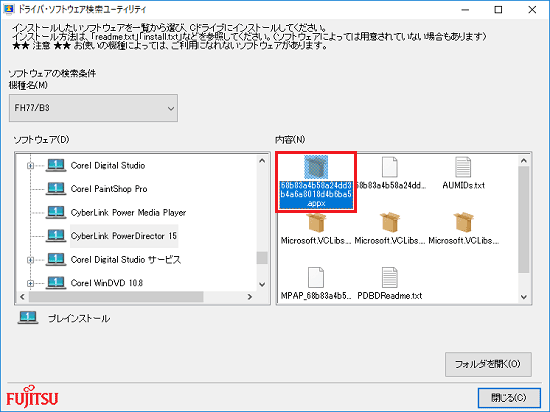550x412 pixels.
Task: Open the PDBDReadme.txt file icon
Action: click(x=389, y=277)
